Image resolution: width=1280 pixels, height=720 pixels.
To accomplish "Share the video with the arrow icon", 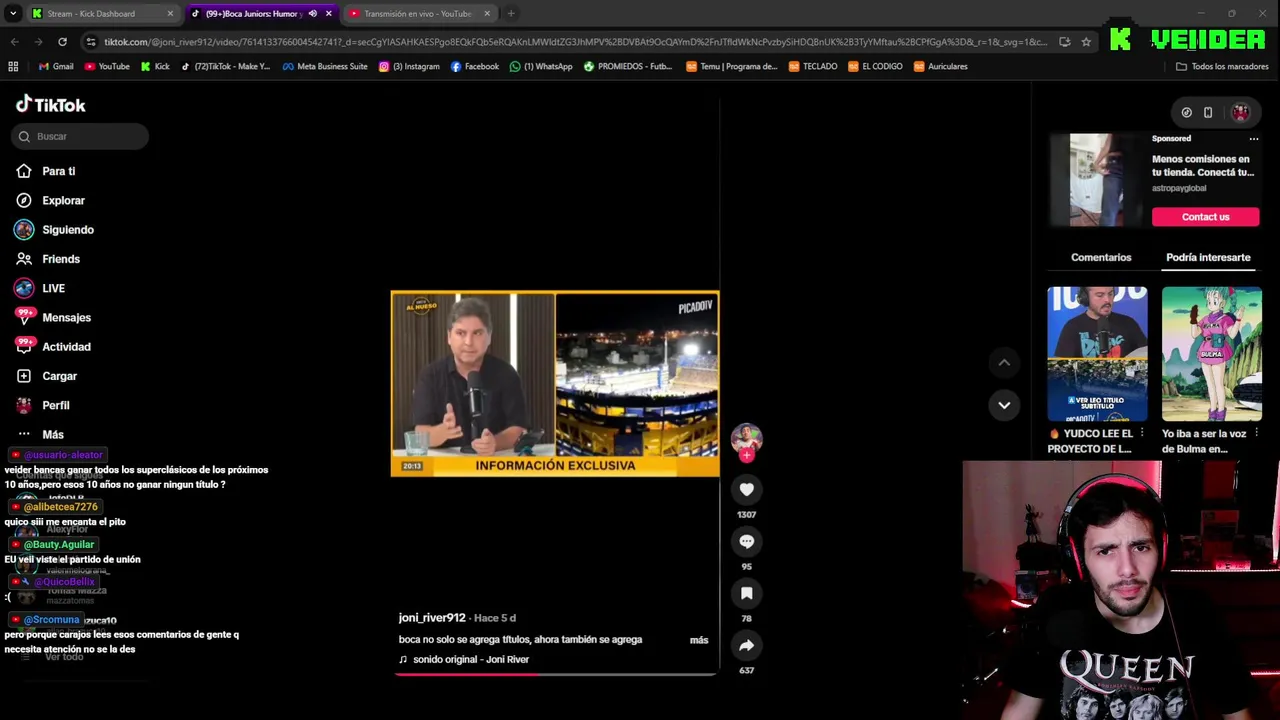I will 746,645.
